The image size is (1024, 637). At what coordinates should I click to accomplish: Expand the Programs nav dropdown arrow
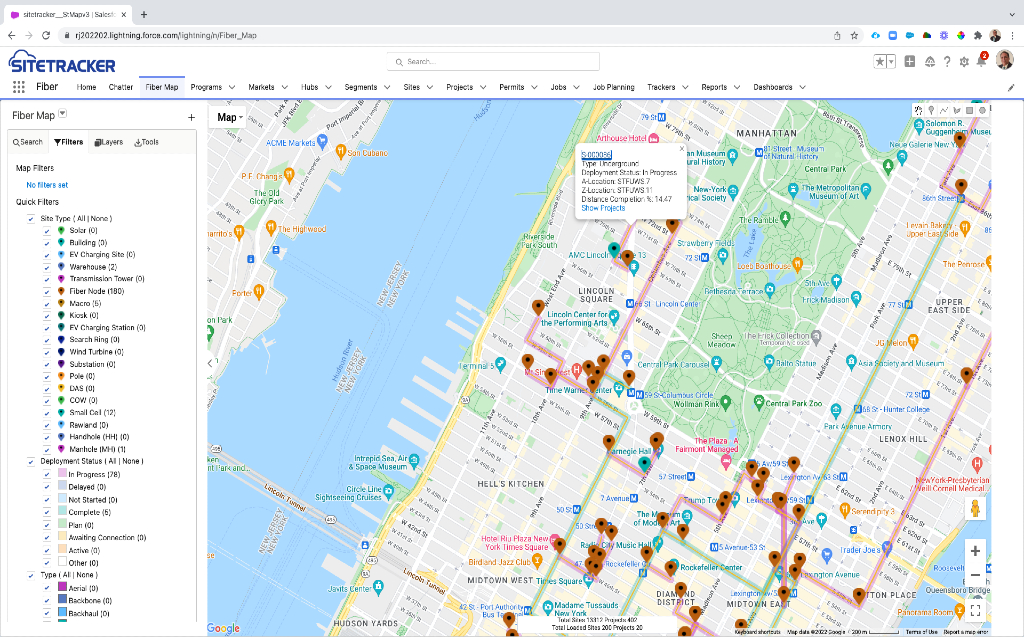tap(232, 88)
